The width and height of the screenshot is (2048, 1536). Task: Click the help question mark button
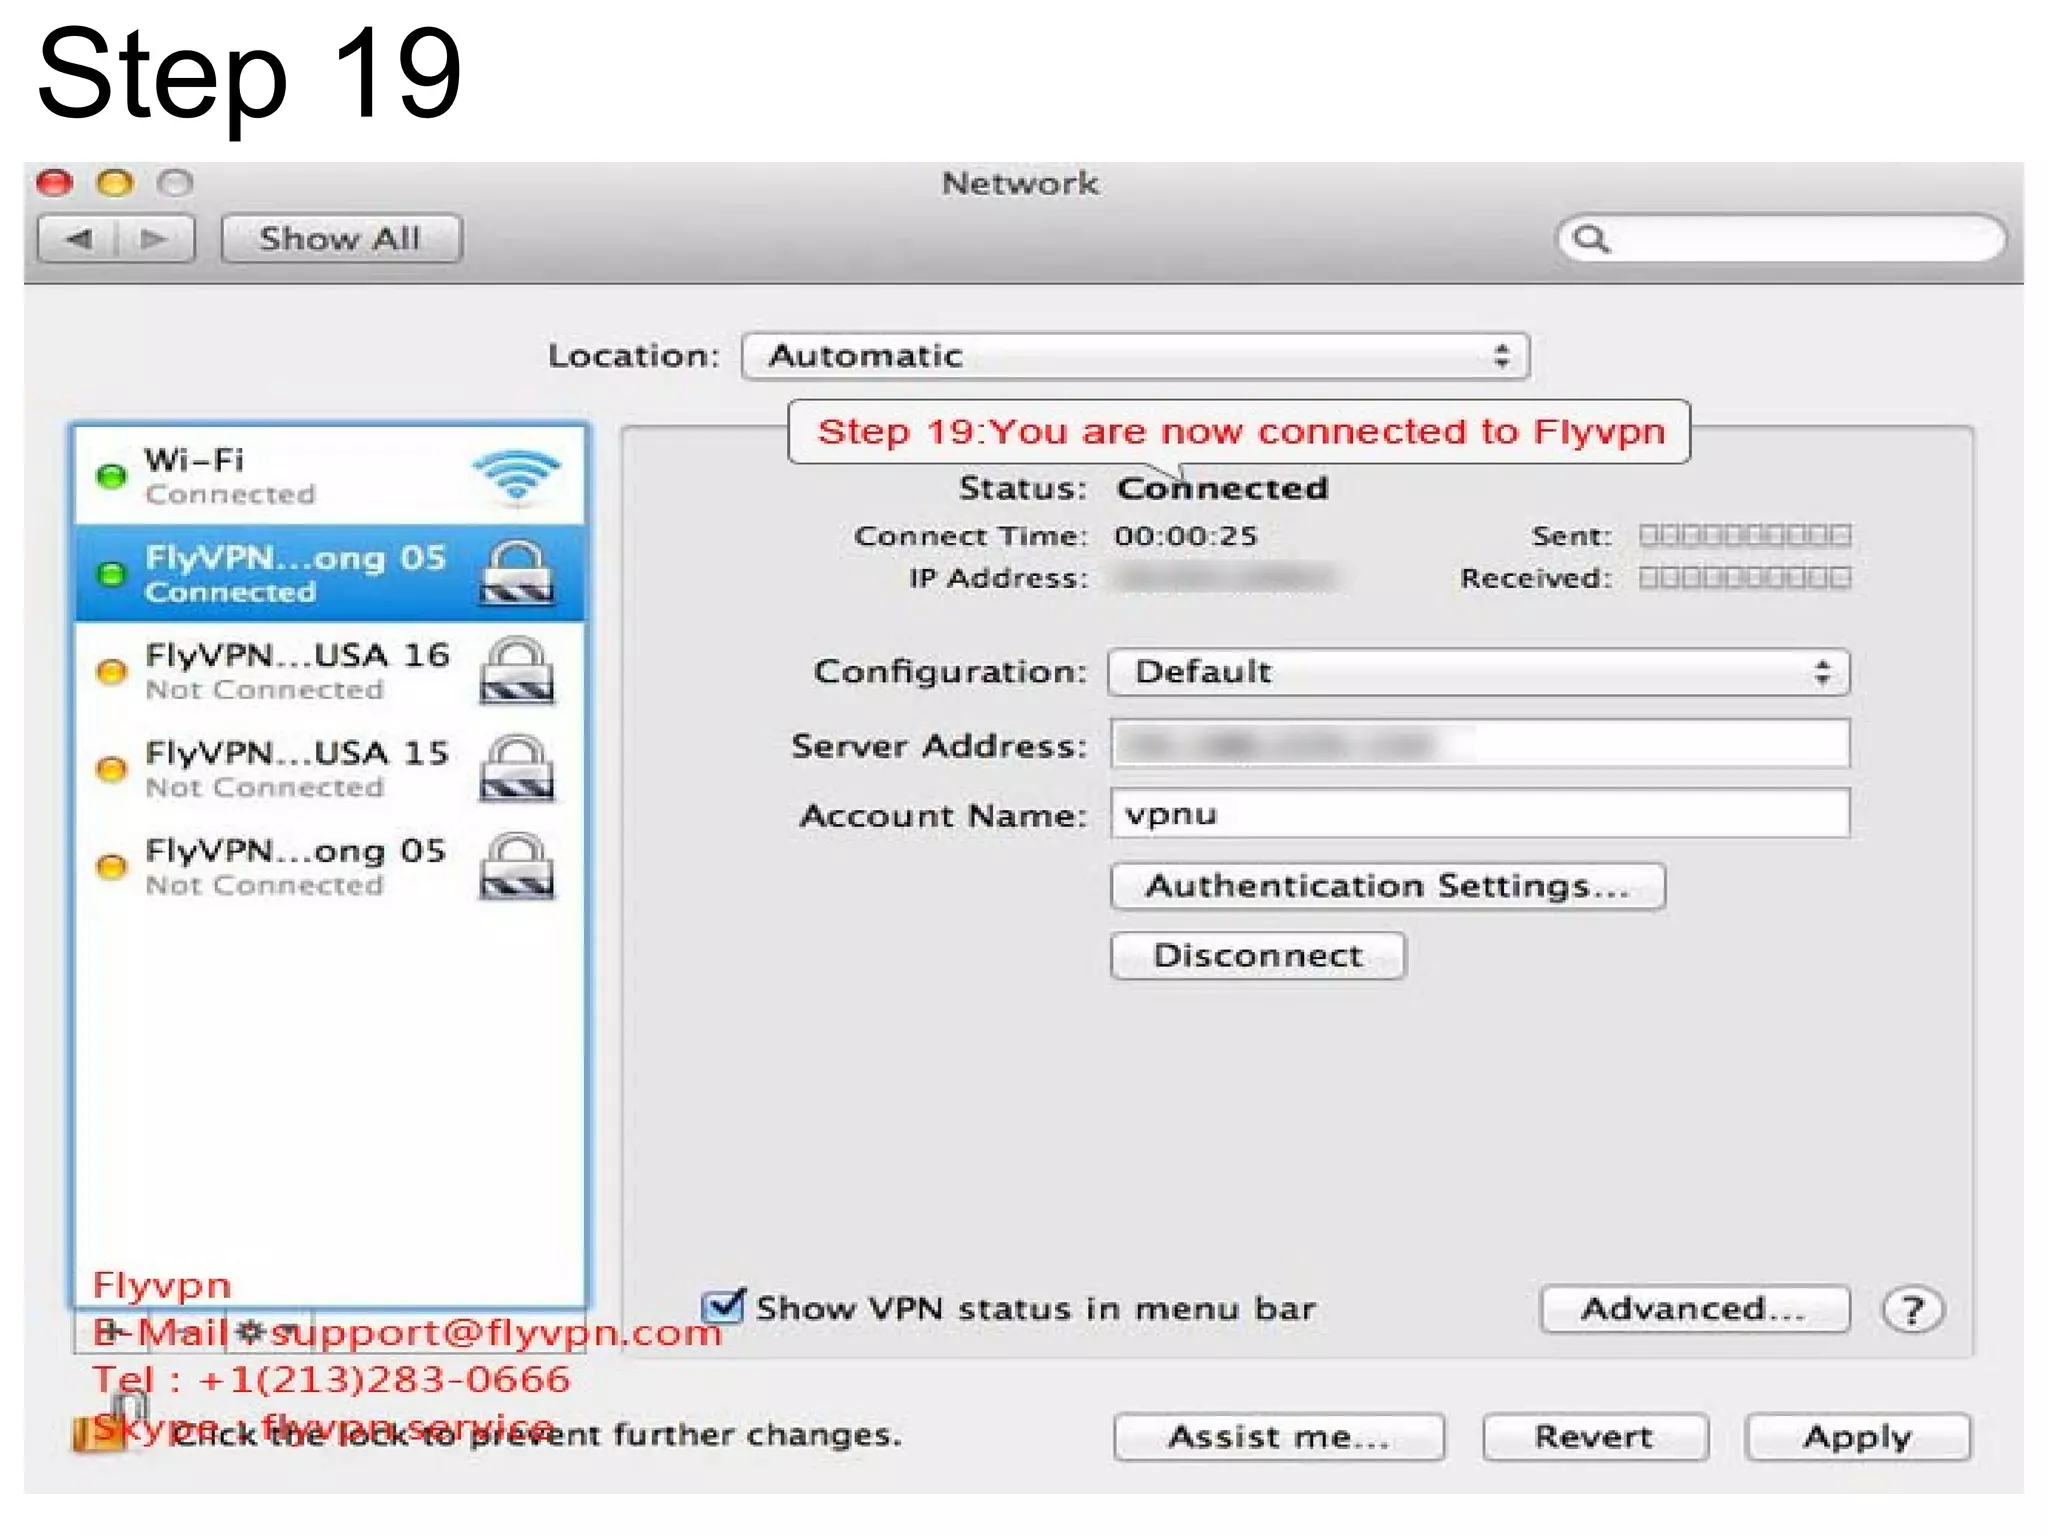point(1911,1309)
